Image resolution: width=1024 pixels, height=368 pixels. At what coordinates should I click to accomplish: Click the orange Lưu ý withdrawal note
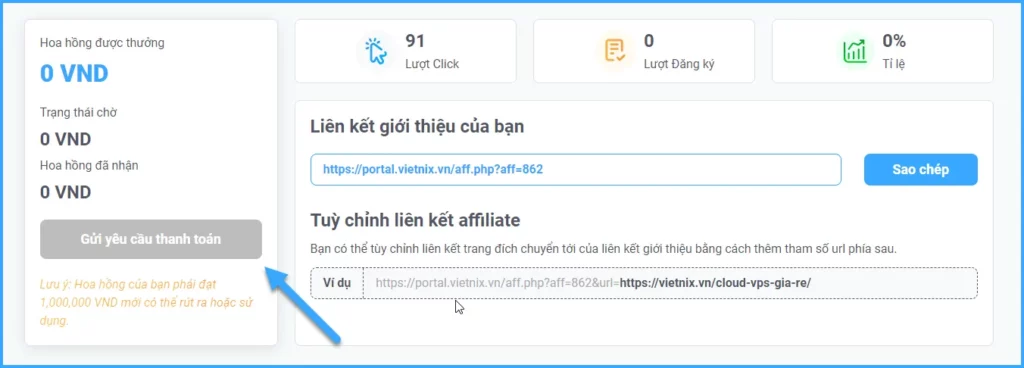click(147, 303)
